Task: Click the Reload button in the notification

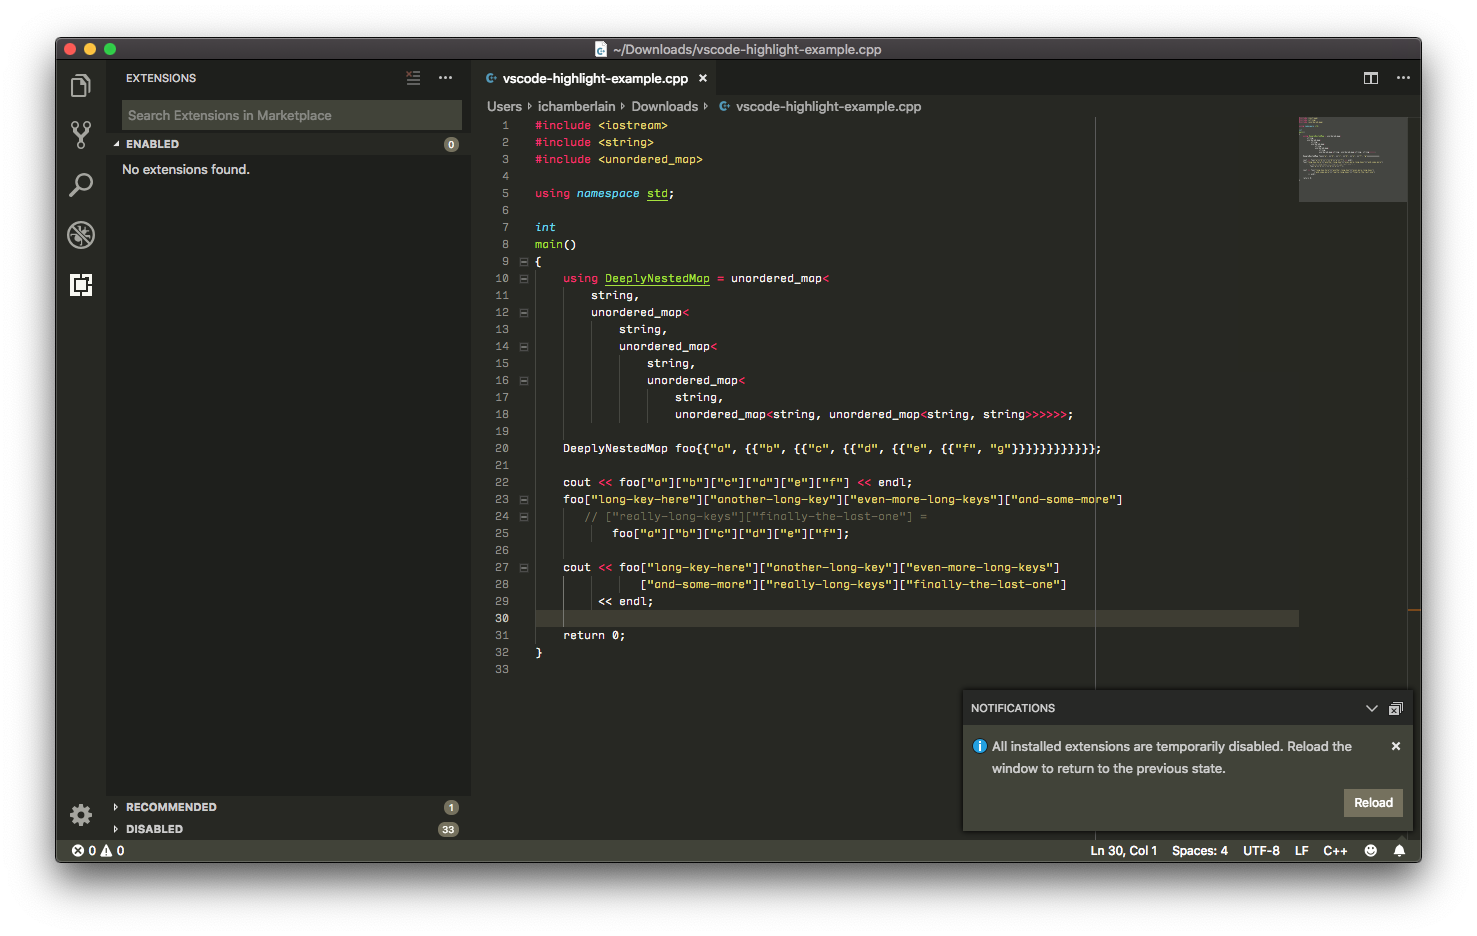Action: point(1373,802)
